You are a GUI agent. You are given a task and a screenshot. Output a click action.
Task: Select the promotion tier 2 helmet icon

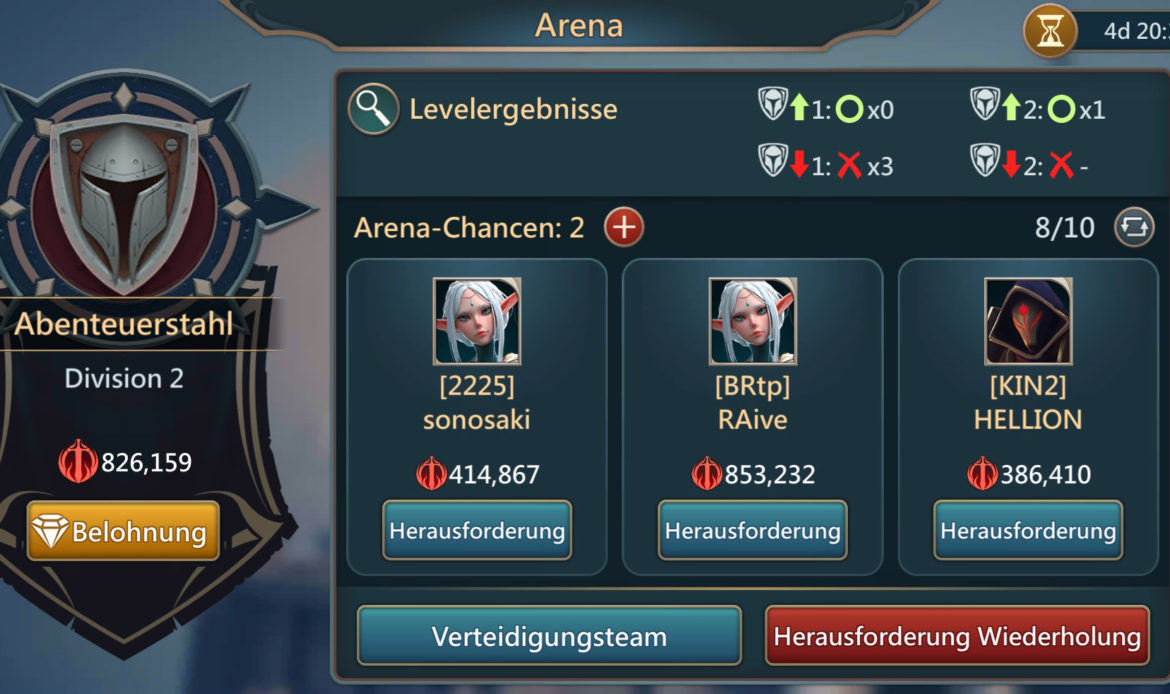984,104
